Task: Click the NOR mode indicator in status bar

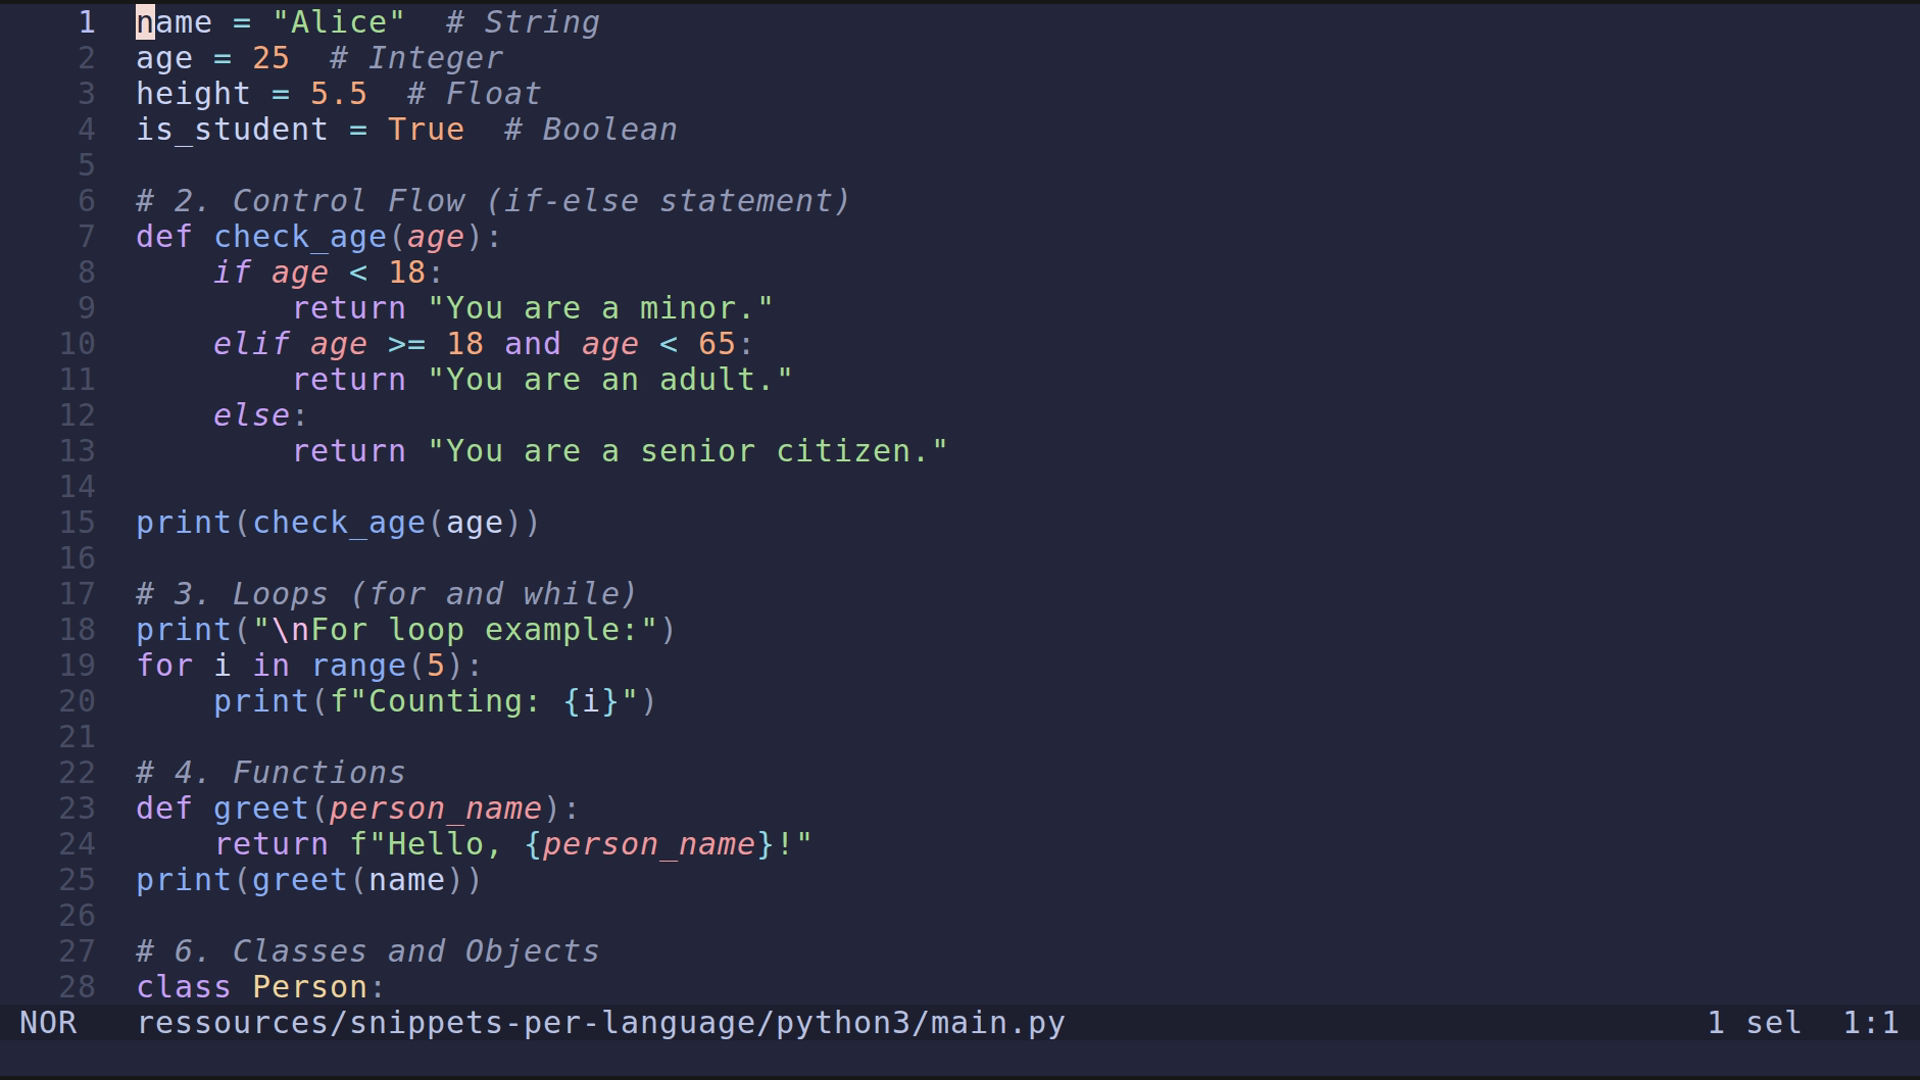Action: point(47,1023)
